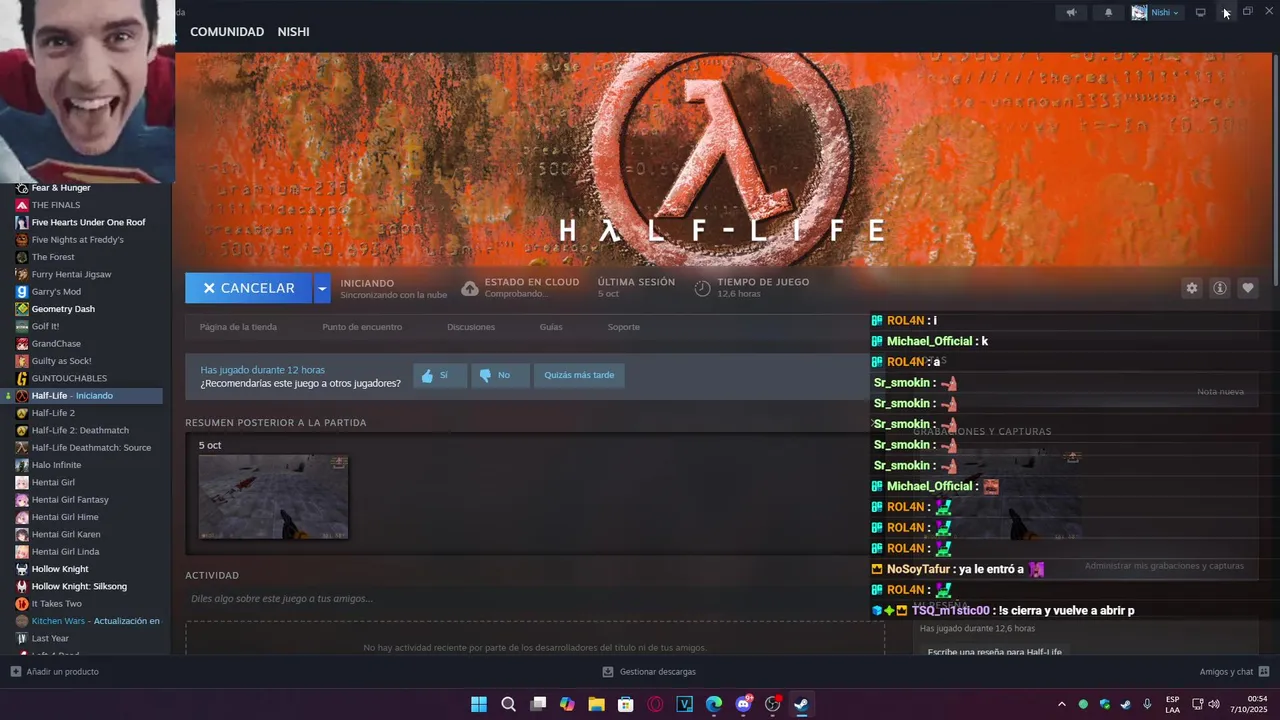Viewport: 1280px width, 720px height.
Task: Open the 5 oct gameplay screenshot thumbnail
Action: 273,497
